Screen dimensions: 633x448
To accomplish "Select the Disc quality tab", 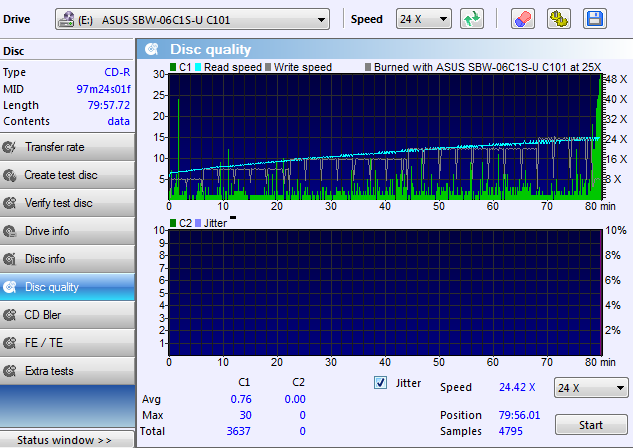I will pyautogui.click(x=67, y=287).
